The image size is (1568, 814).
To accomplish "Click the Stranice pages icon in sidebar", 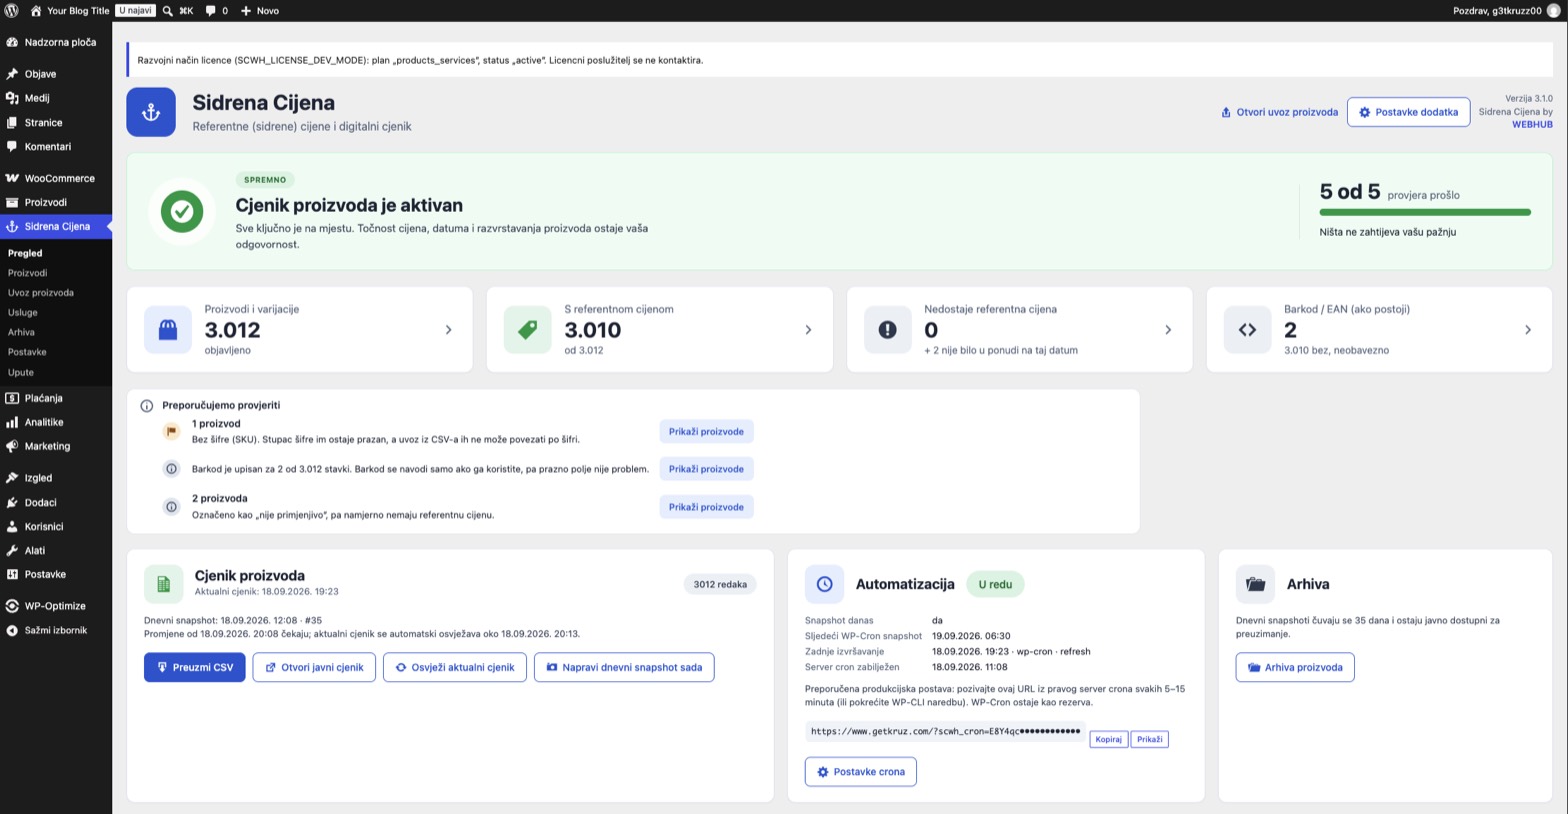I will (12, 122).
